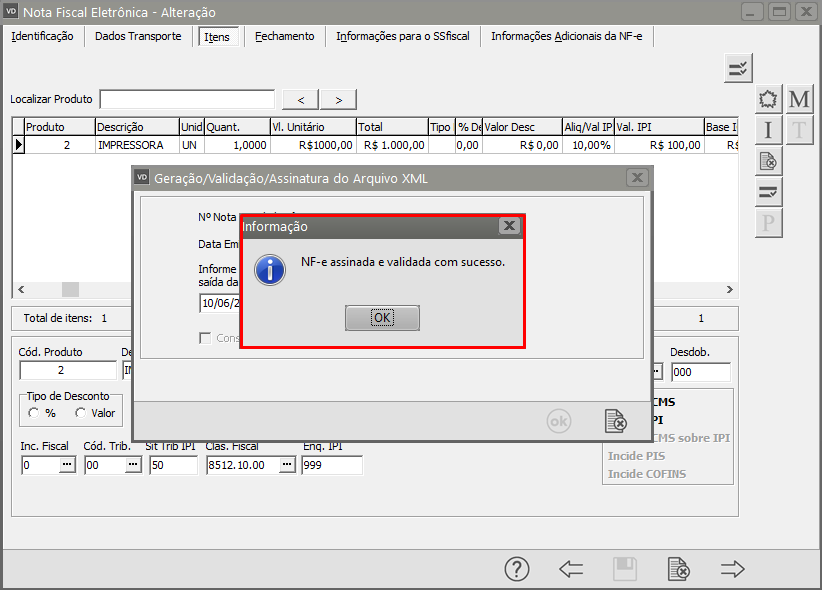Click the gear icon in the side toolbar
Screen dimensions: 822x590
point(768,99)
